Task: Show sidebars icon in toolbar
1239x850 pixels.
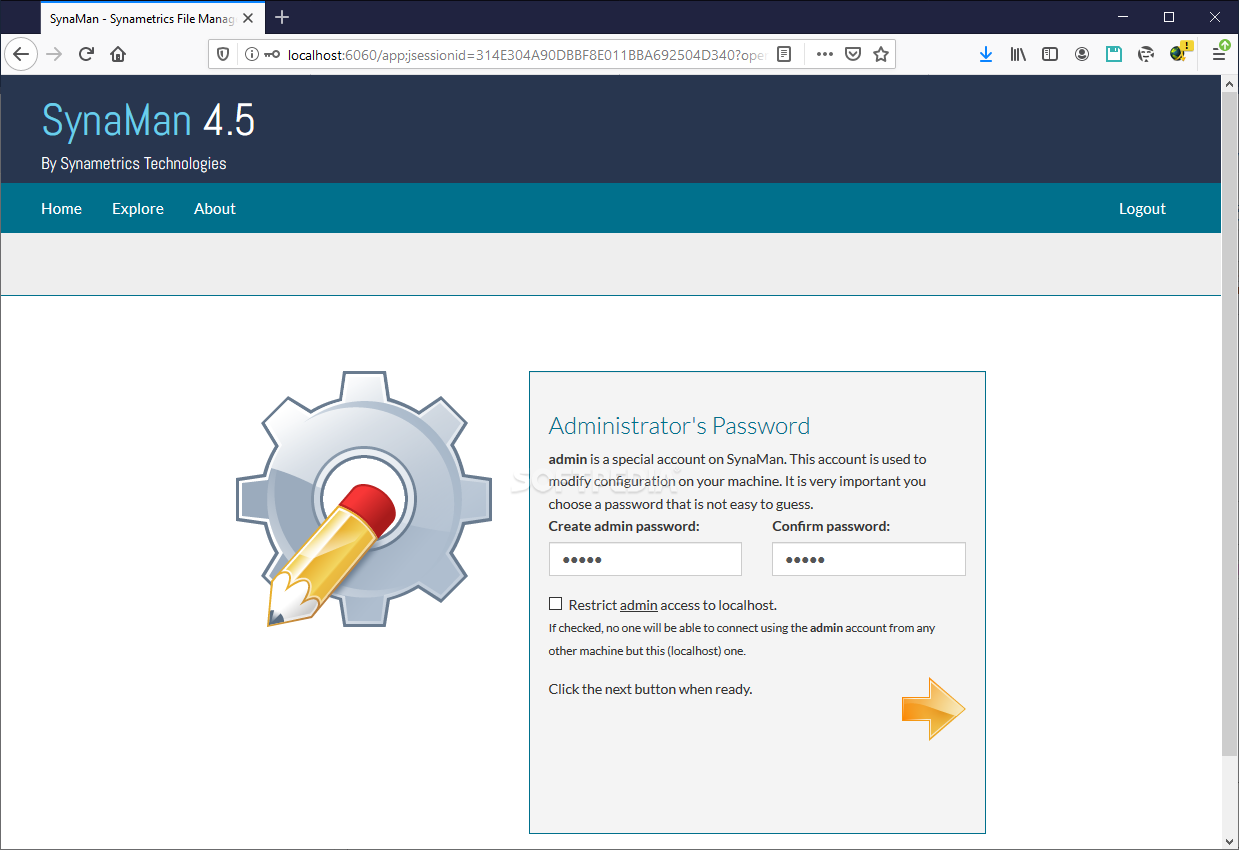Action: click(x=1050, y=54)
